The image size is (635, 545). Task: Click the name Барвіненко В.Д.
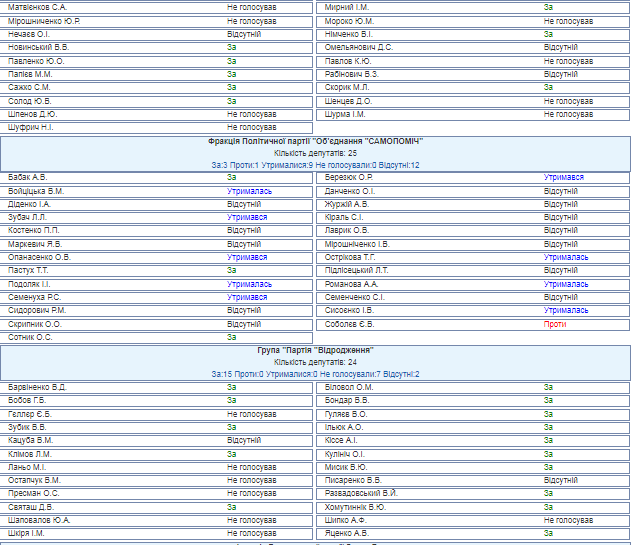point(37,386)
